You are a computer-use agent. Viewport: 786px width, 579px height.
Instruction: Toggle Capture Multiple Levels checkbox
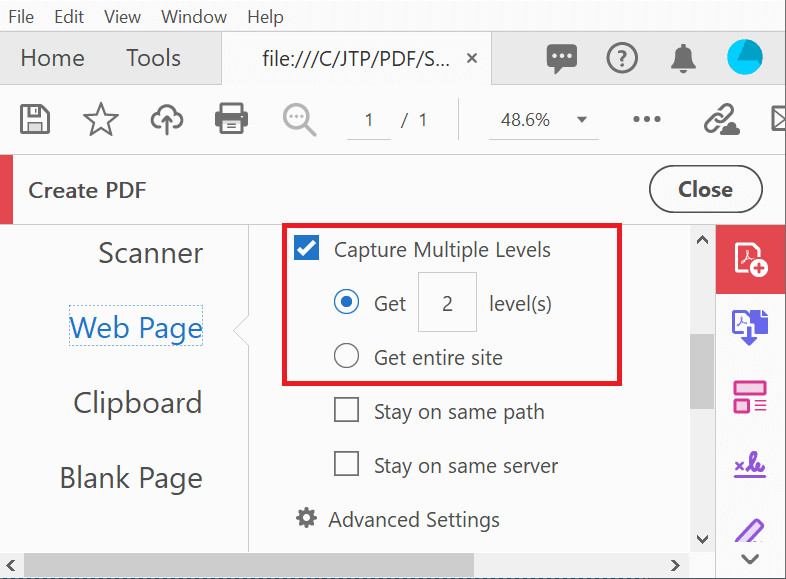(x=306, y=248)
